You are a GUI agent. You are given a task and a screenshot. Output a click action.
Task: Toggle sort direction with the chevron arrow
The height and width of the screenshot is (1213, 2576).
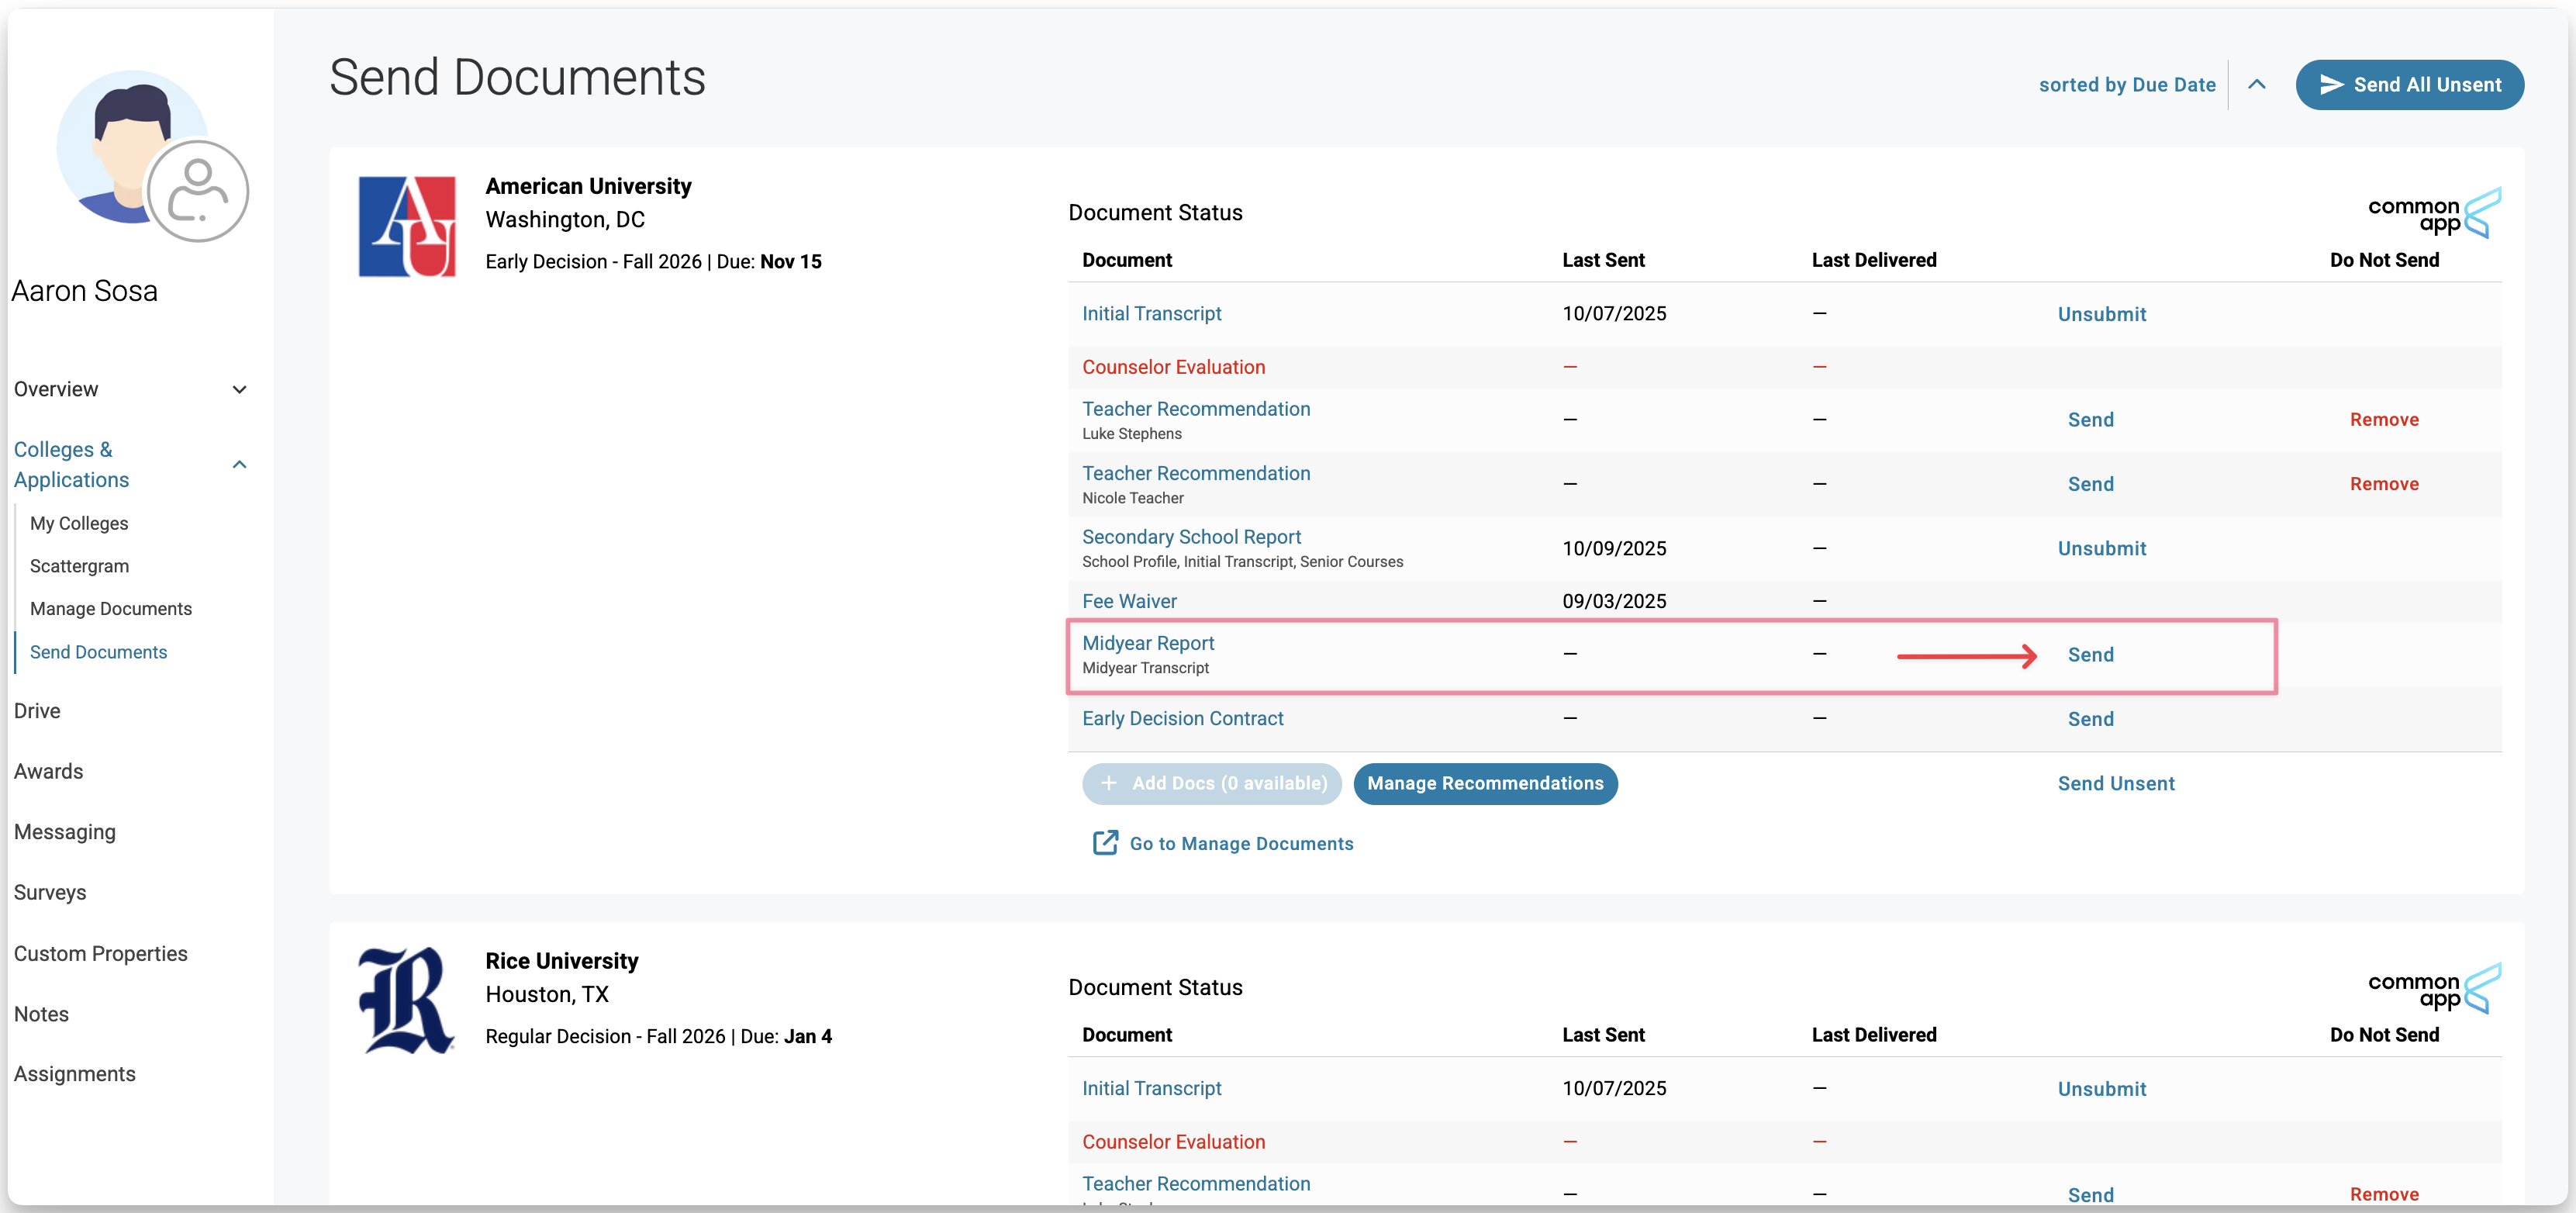tap(2257, 85)
